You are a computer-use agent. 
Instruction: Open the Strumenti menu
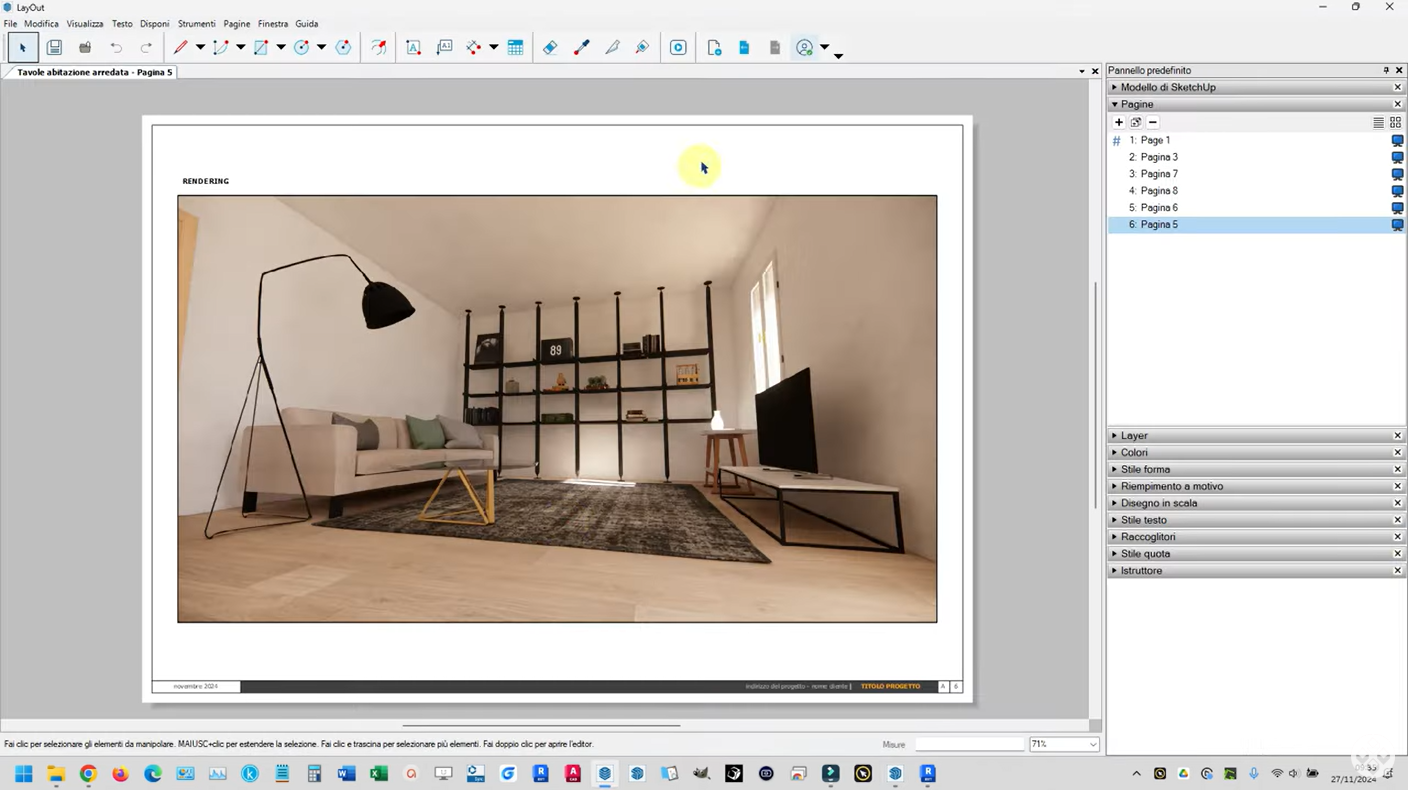tap(196, 24)
